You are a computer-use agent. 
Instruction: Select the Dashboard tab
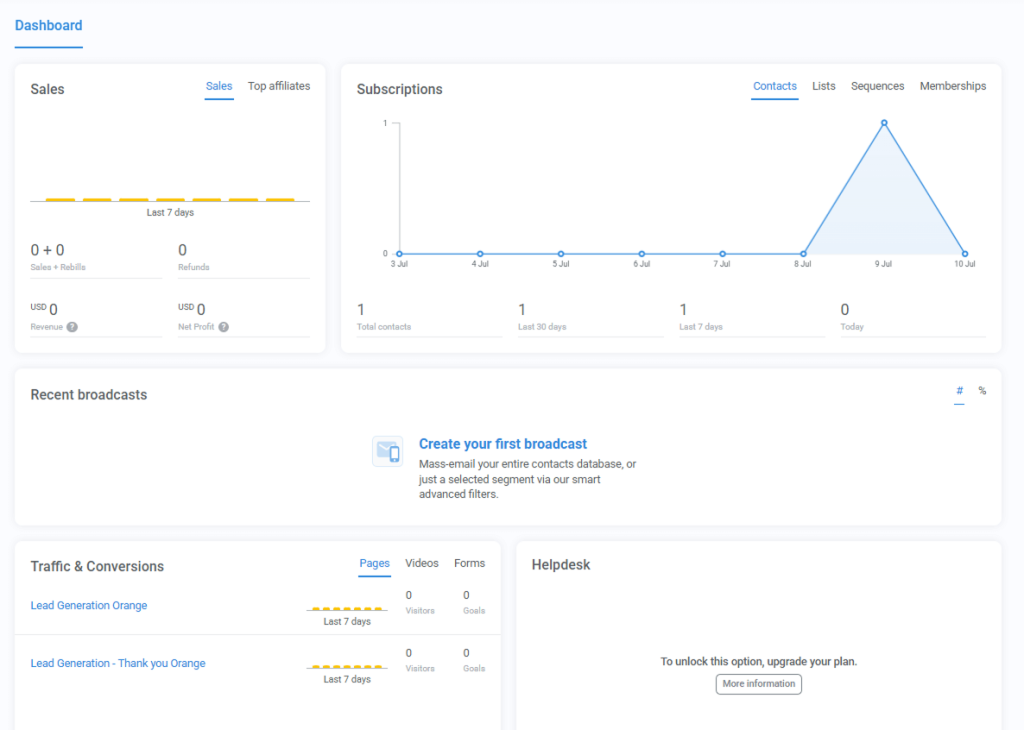(x=48, y=25)
